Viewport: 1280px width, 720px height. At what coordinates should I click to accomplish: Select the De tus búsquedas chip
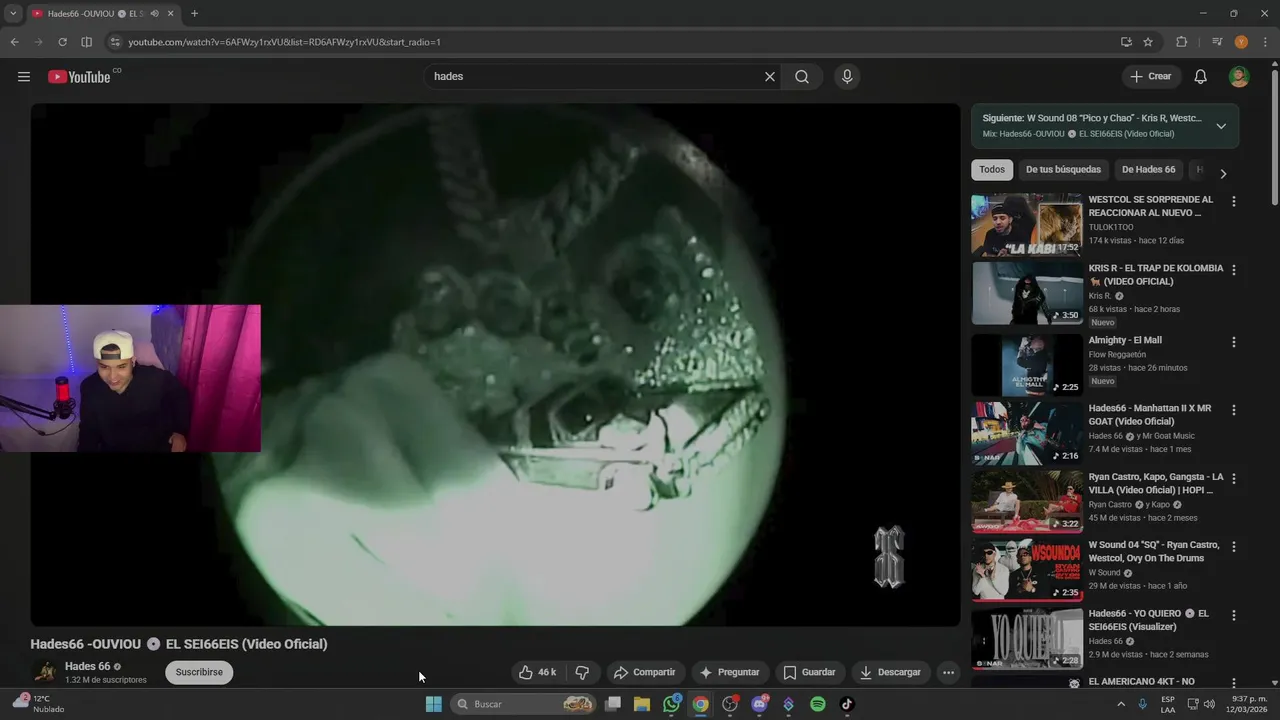tap(1063, 170)
